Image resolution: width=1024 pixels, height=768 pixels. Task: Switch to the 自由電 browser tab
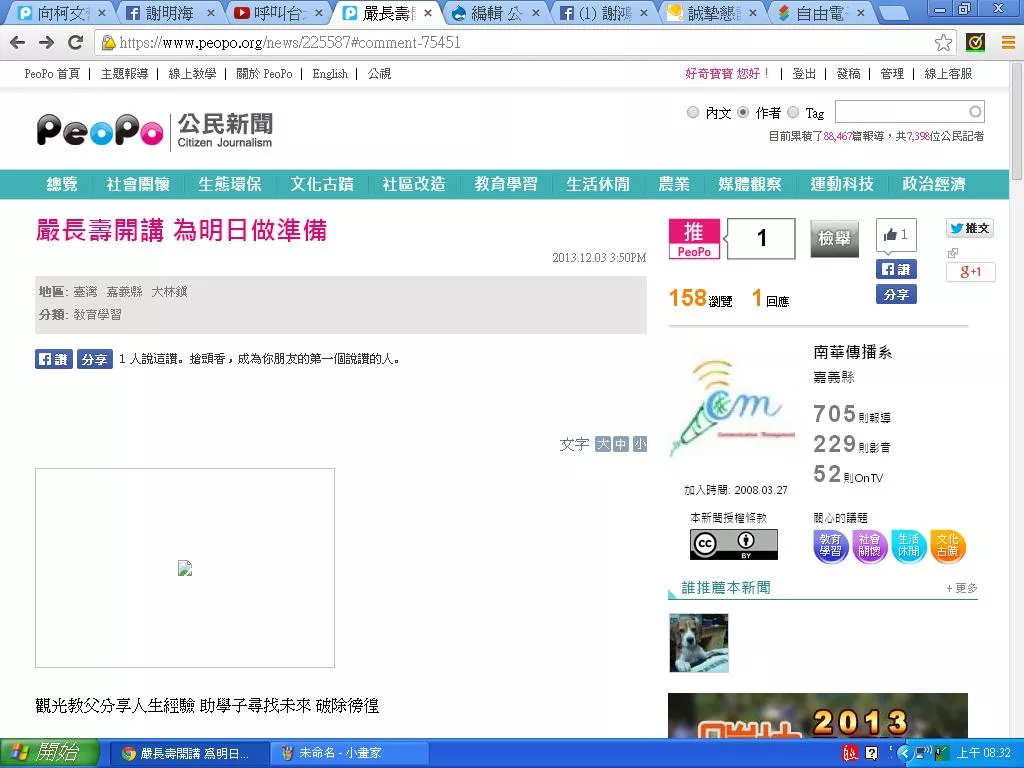[822, 13]
